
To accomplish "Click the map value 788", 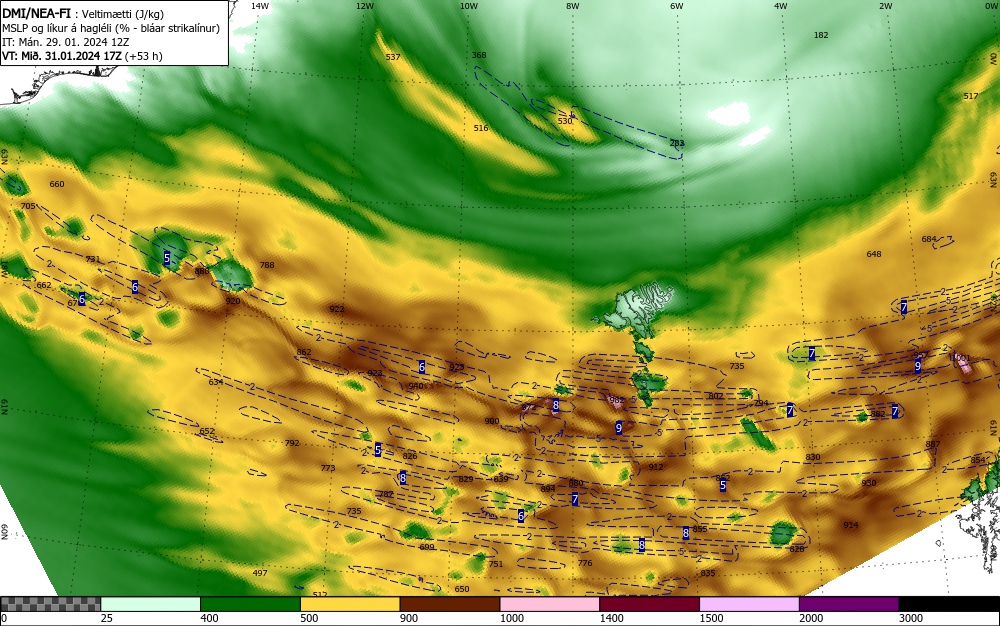I will [267, 265].
